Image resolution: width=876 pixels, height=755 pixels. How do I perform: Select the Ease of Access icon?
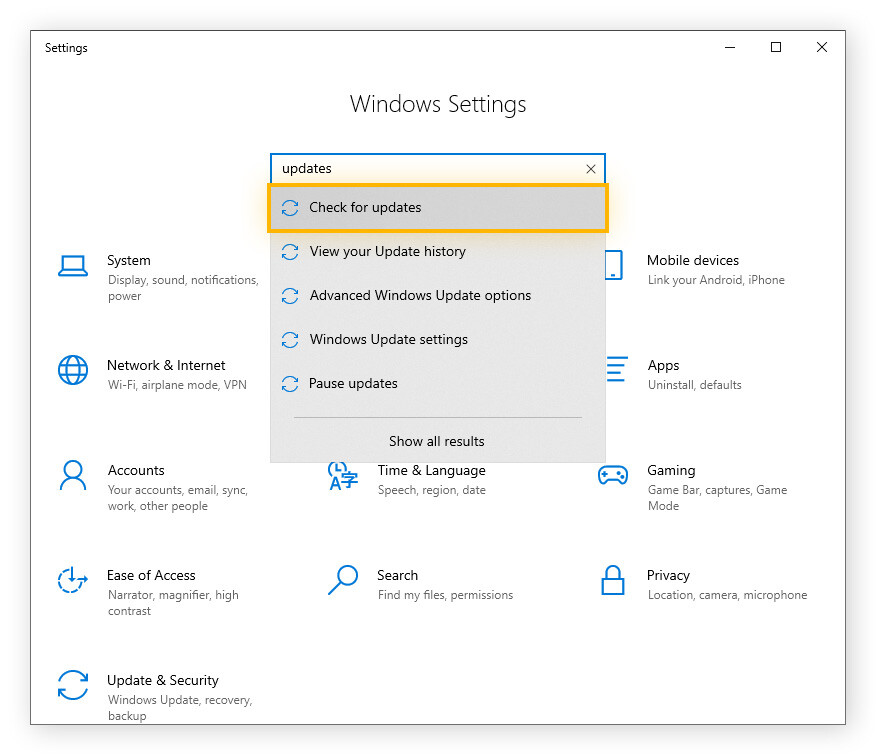click(72, 580)
